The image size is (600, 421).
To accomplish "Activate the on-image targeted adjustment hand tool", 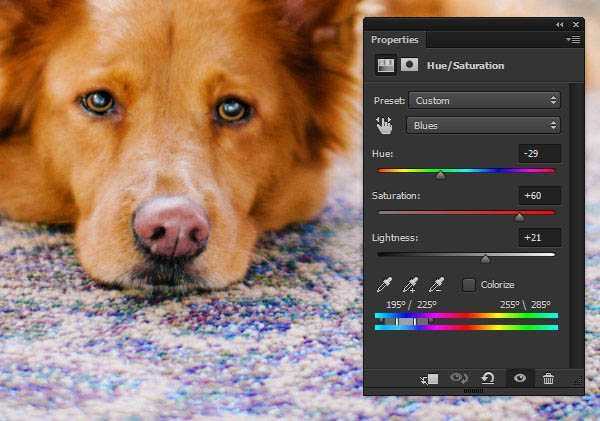I will pos(385,125).
